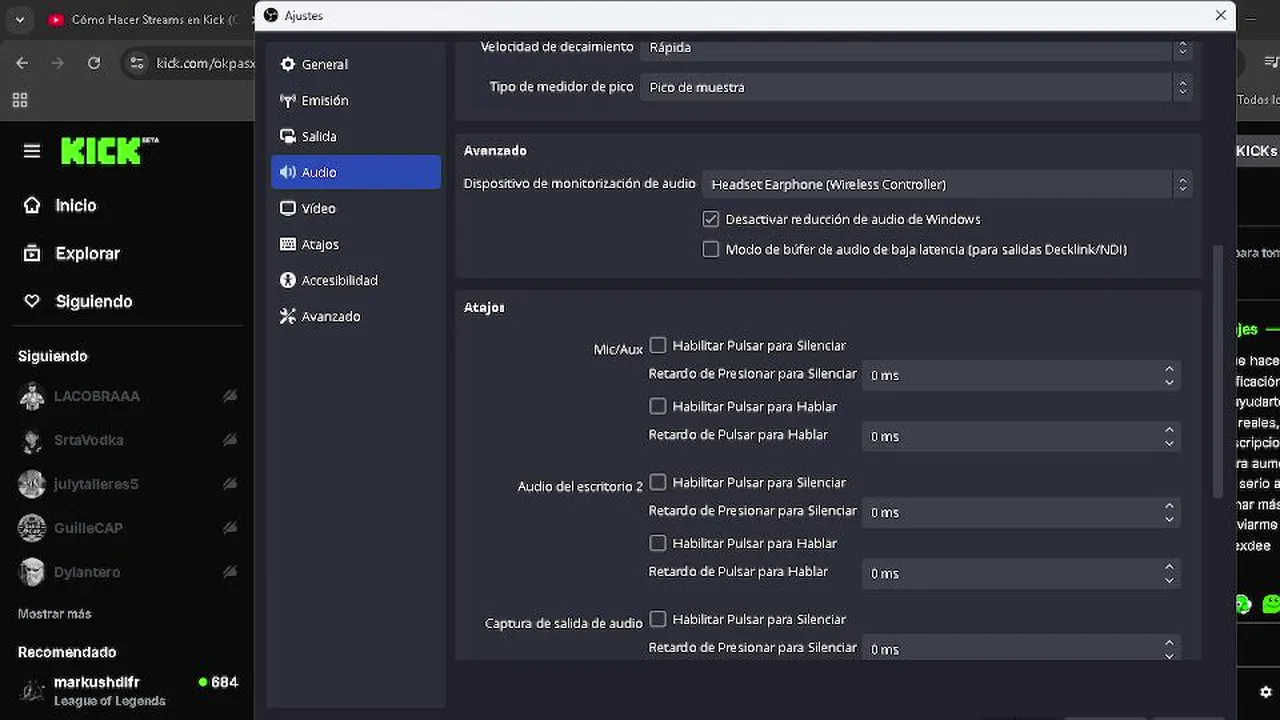Click the Mostrar más link
Screen dimensions: 1280x720
tap(54, 613)
